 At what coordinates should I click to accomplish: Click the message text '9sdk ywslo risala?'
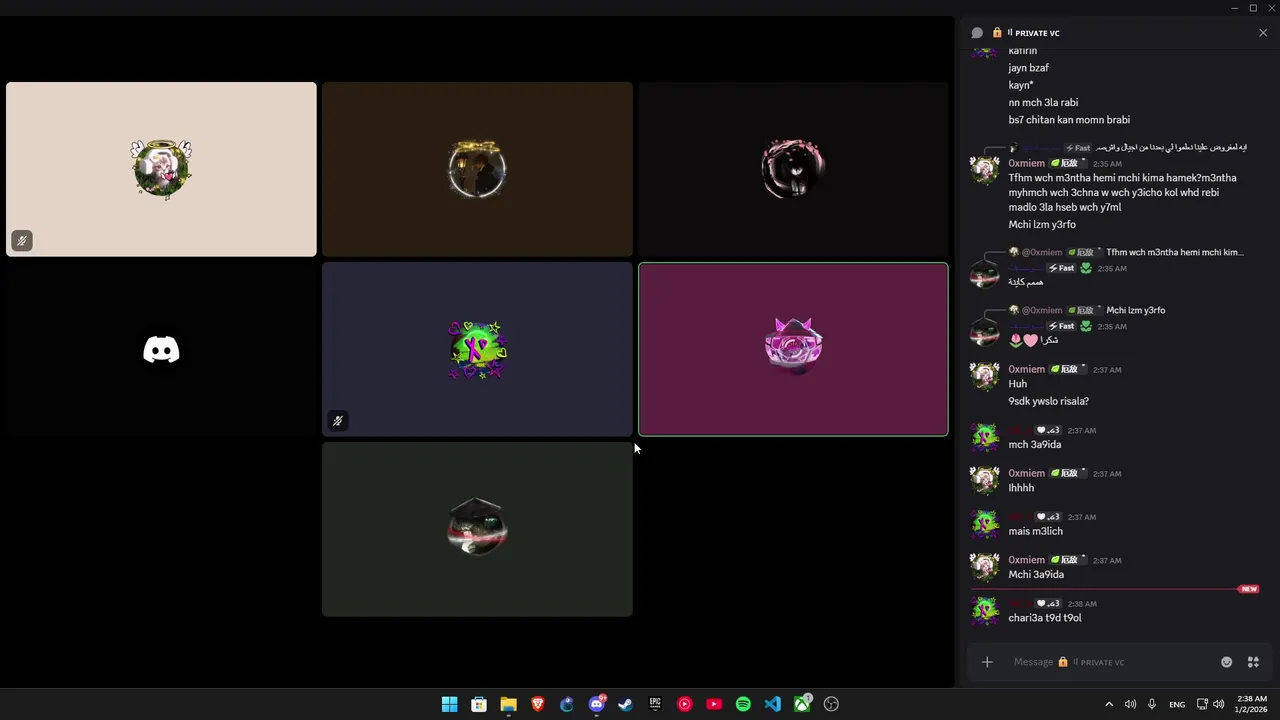click(1048, 401)
